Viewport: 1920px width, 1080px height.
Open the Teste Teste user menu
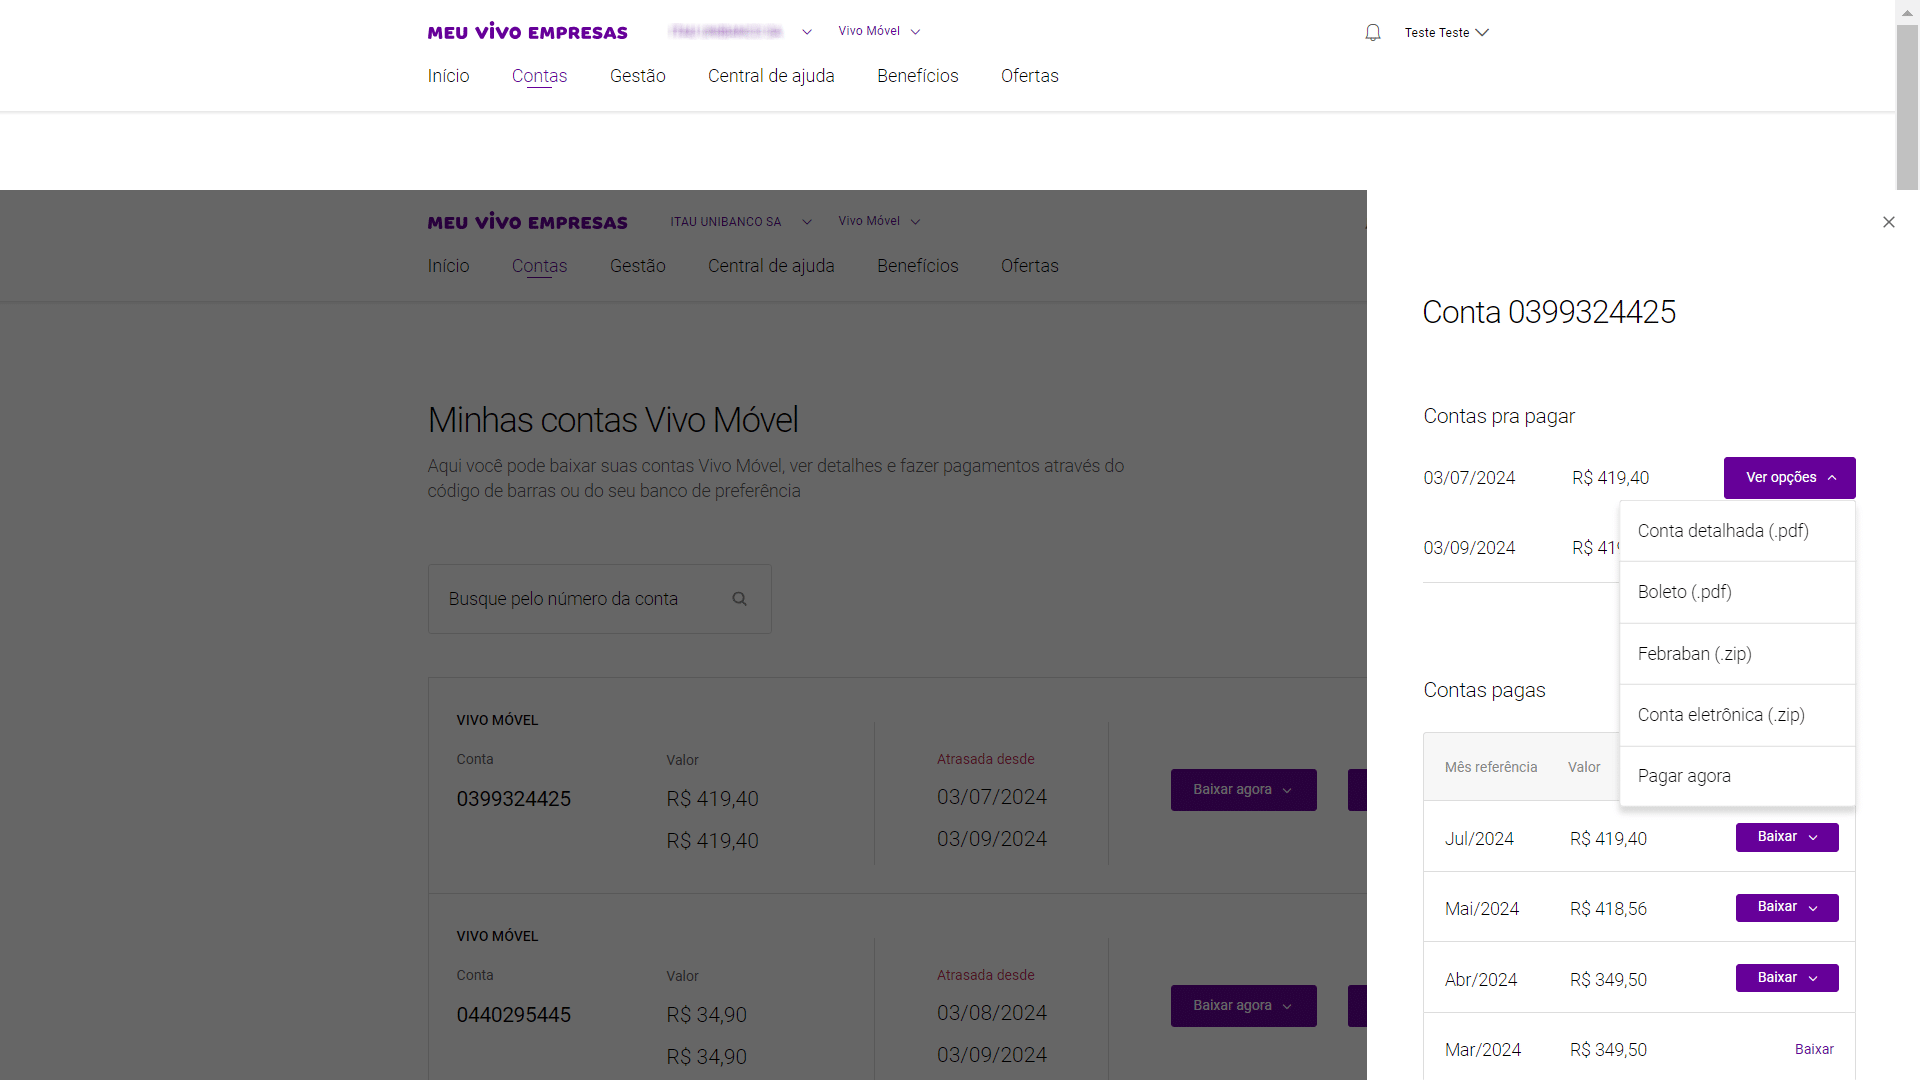pos(1447,32)
